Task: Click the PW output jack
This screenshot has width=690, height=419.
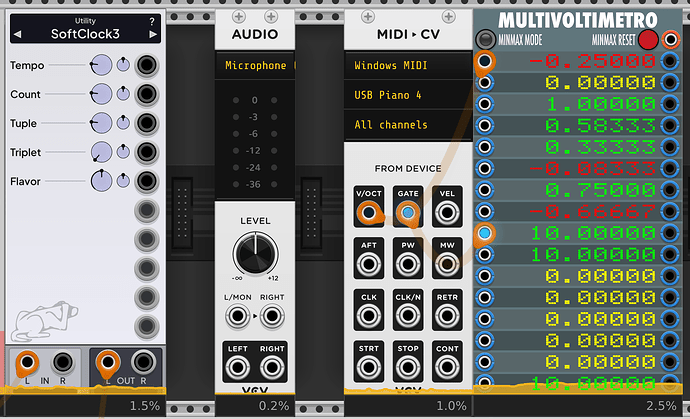Action: (x=408, y=265)
